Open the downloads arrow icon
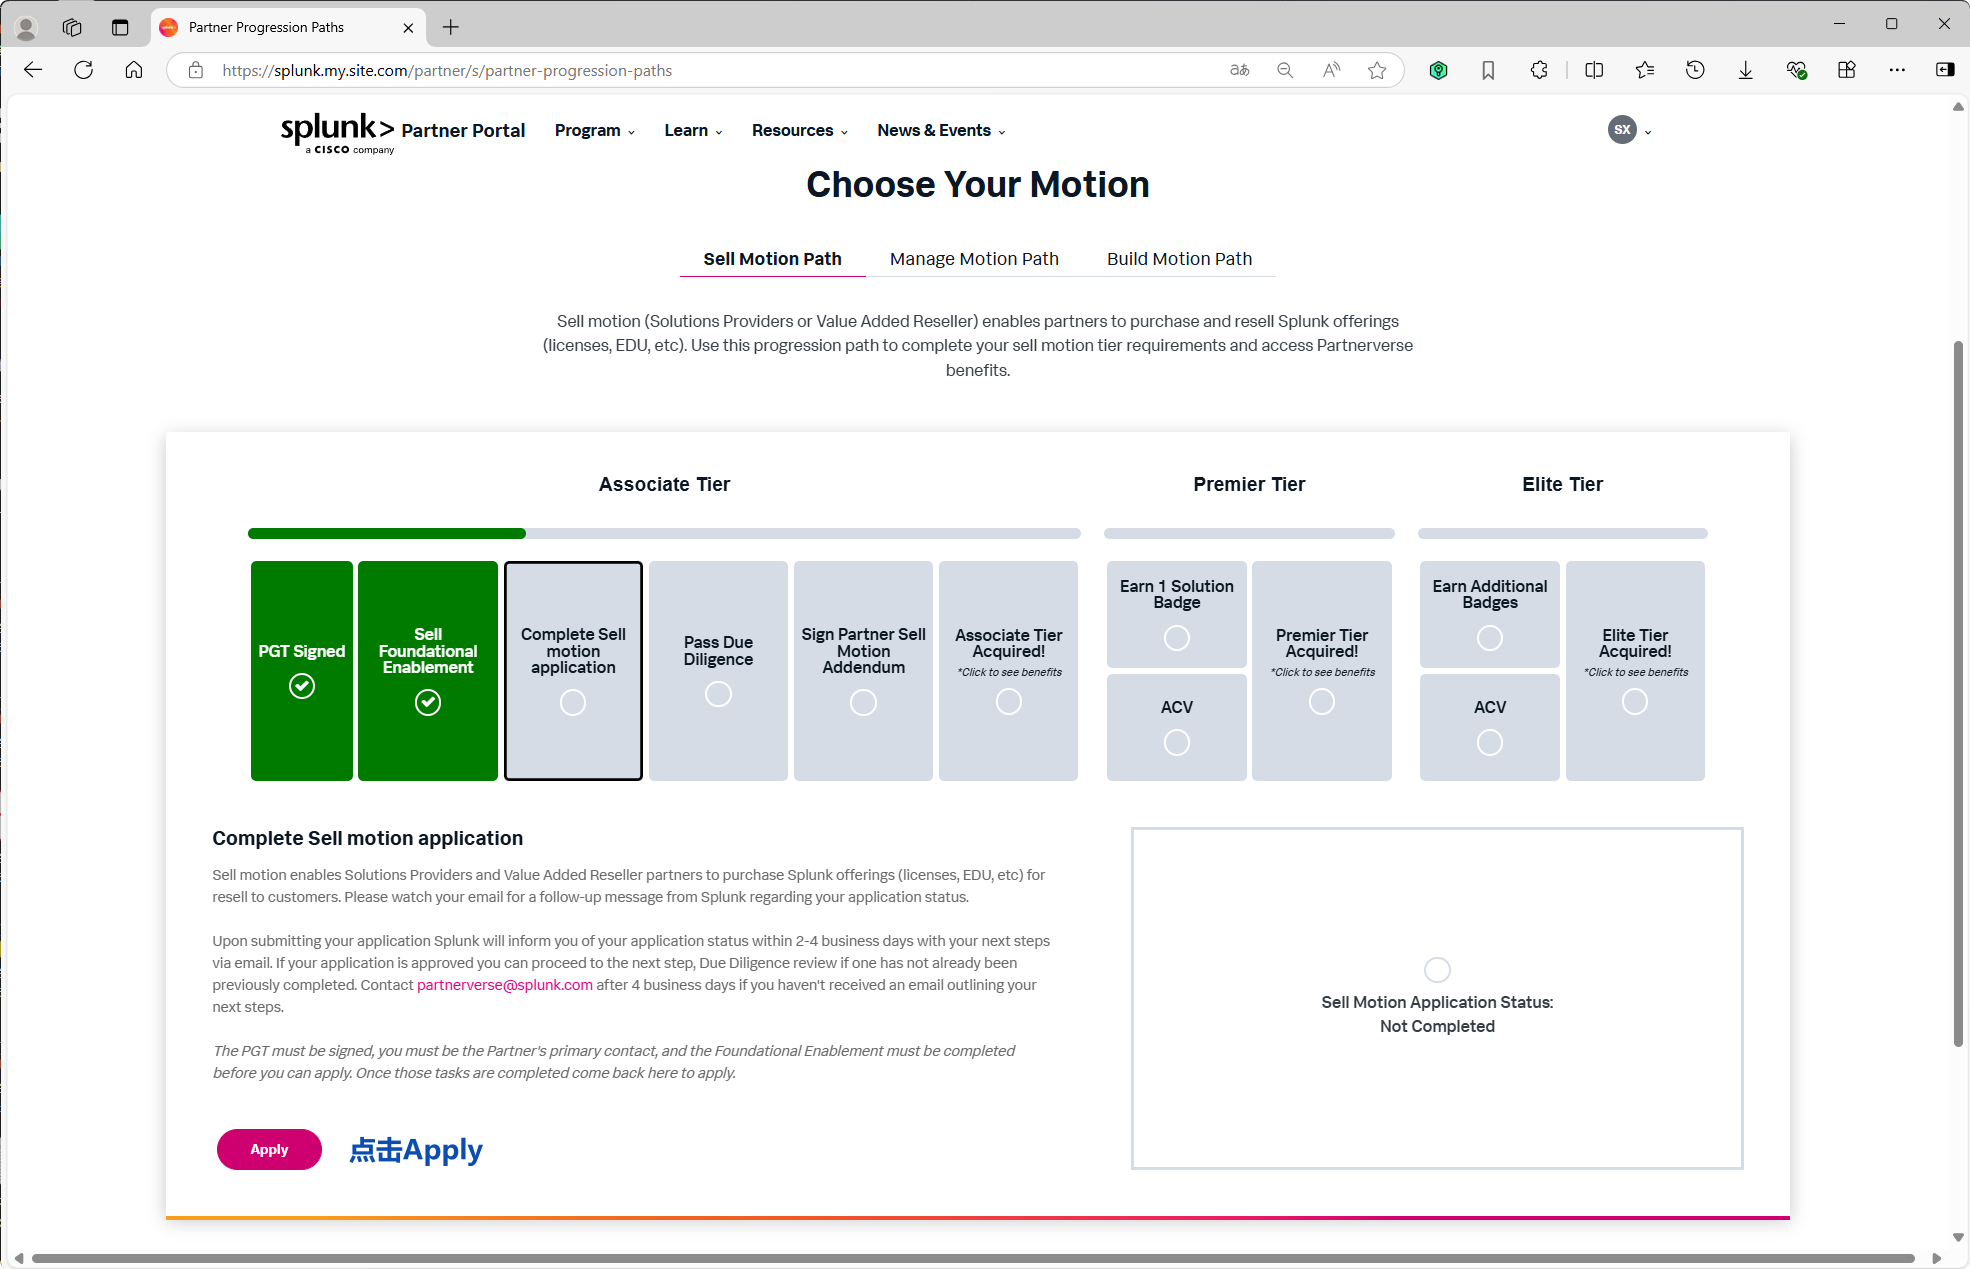 click(x=1745, y=70)
